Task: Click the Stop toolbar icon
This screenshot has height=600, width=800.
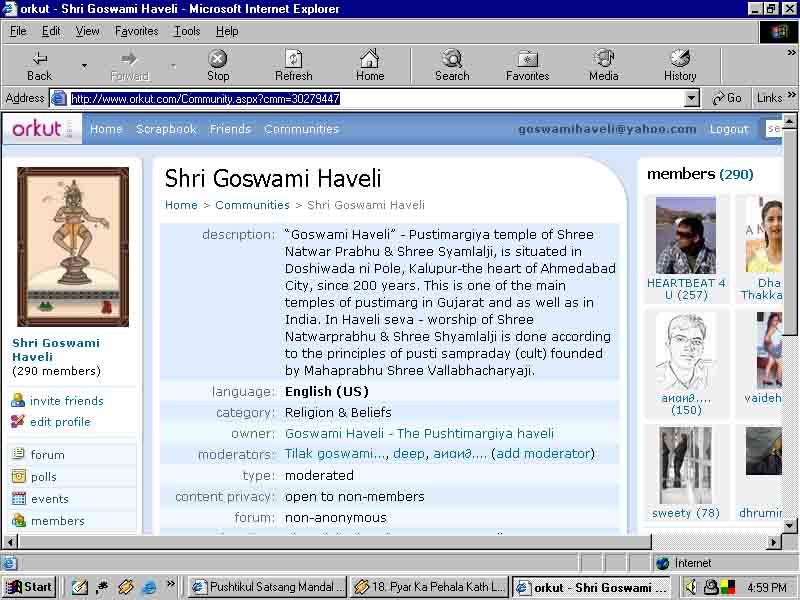Action: 218,59
